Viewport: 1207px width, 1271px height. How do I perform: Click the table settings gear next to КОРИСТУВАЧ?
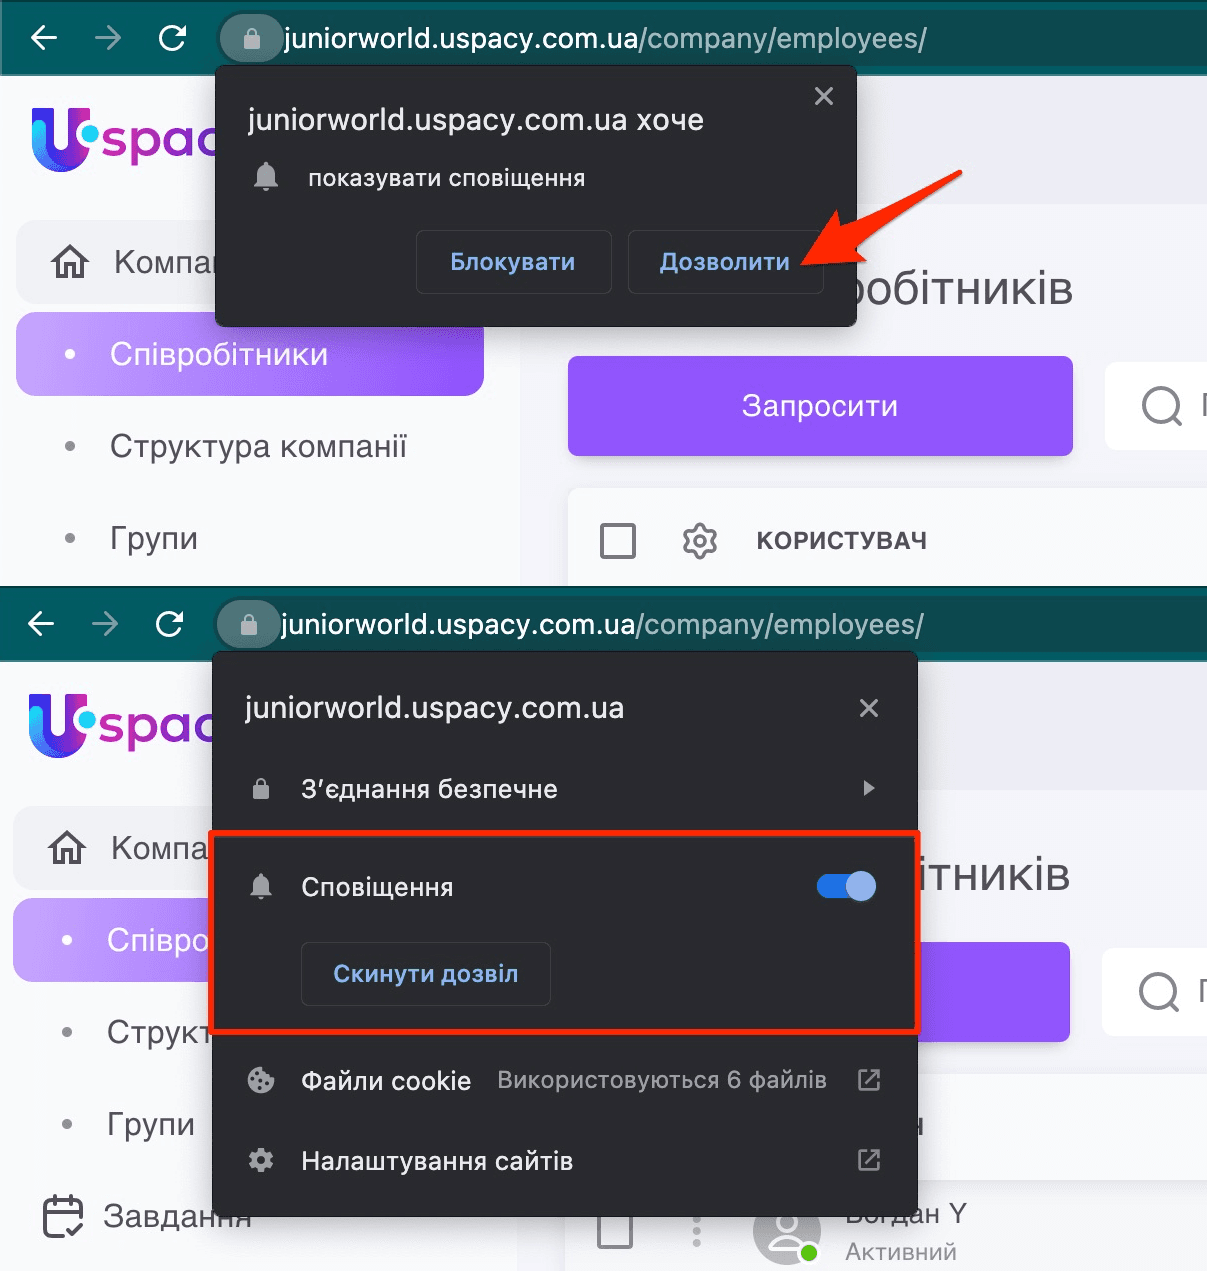(700, 541)
